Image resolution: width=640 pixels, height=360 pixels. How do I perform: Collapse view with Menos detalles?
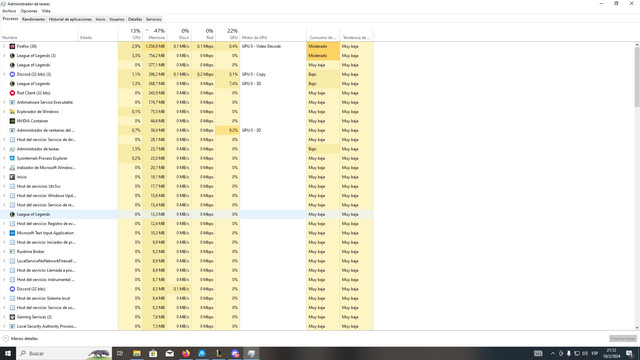click(20, 338)
